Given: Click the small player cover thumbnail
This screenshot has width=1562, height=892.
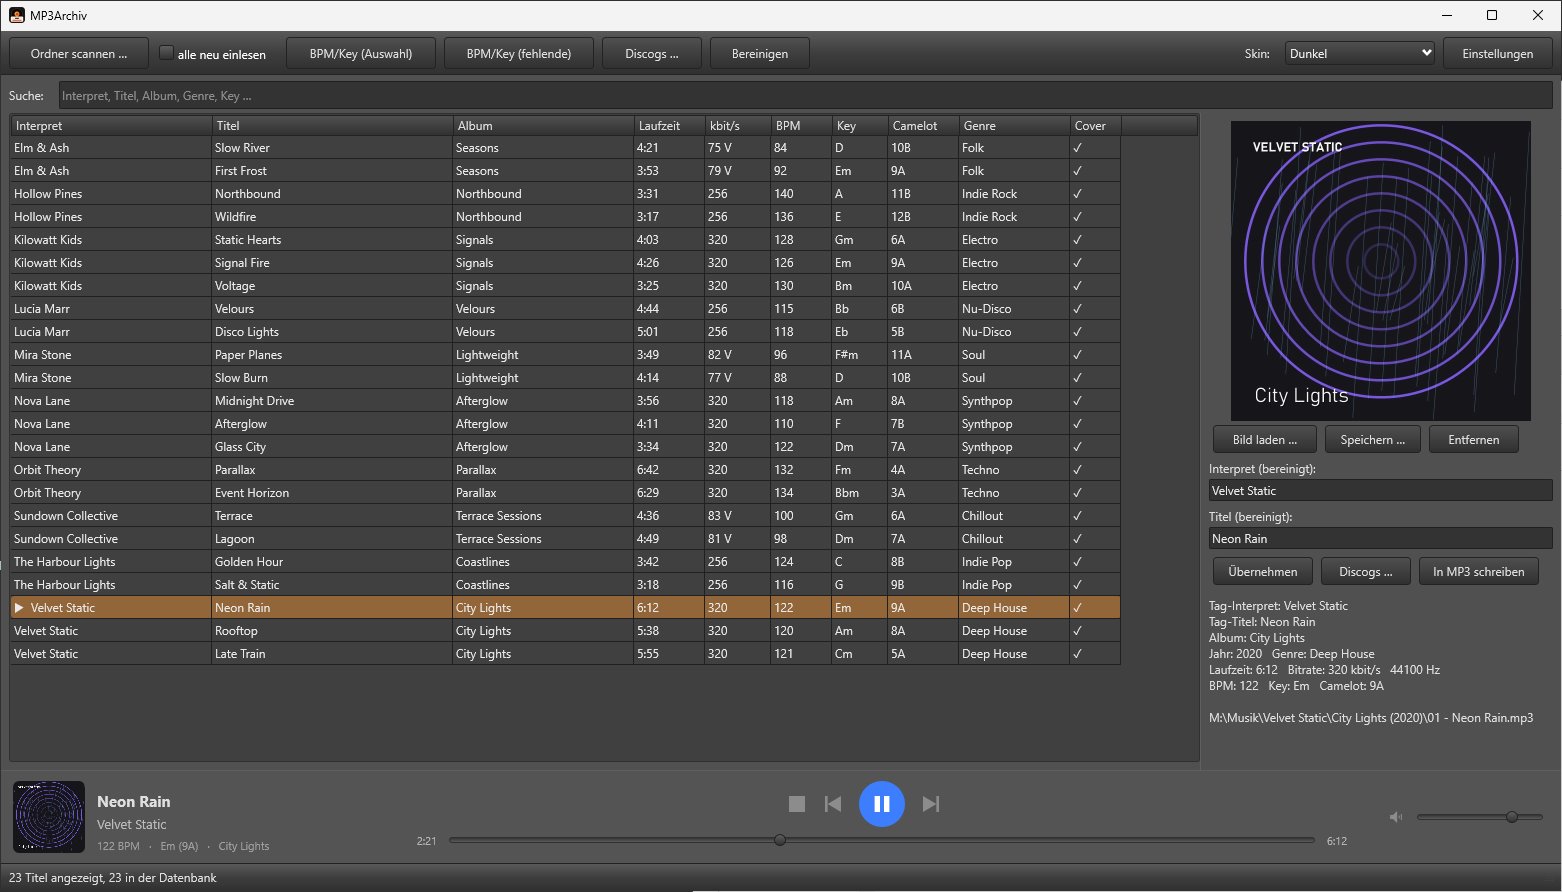Looking at the screenshot, I should coord(49,817).
